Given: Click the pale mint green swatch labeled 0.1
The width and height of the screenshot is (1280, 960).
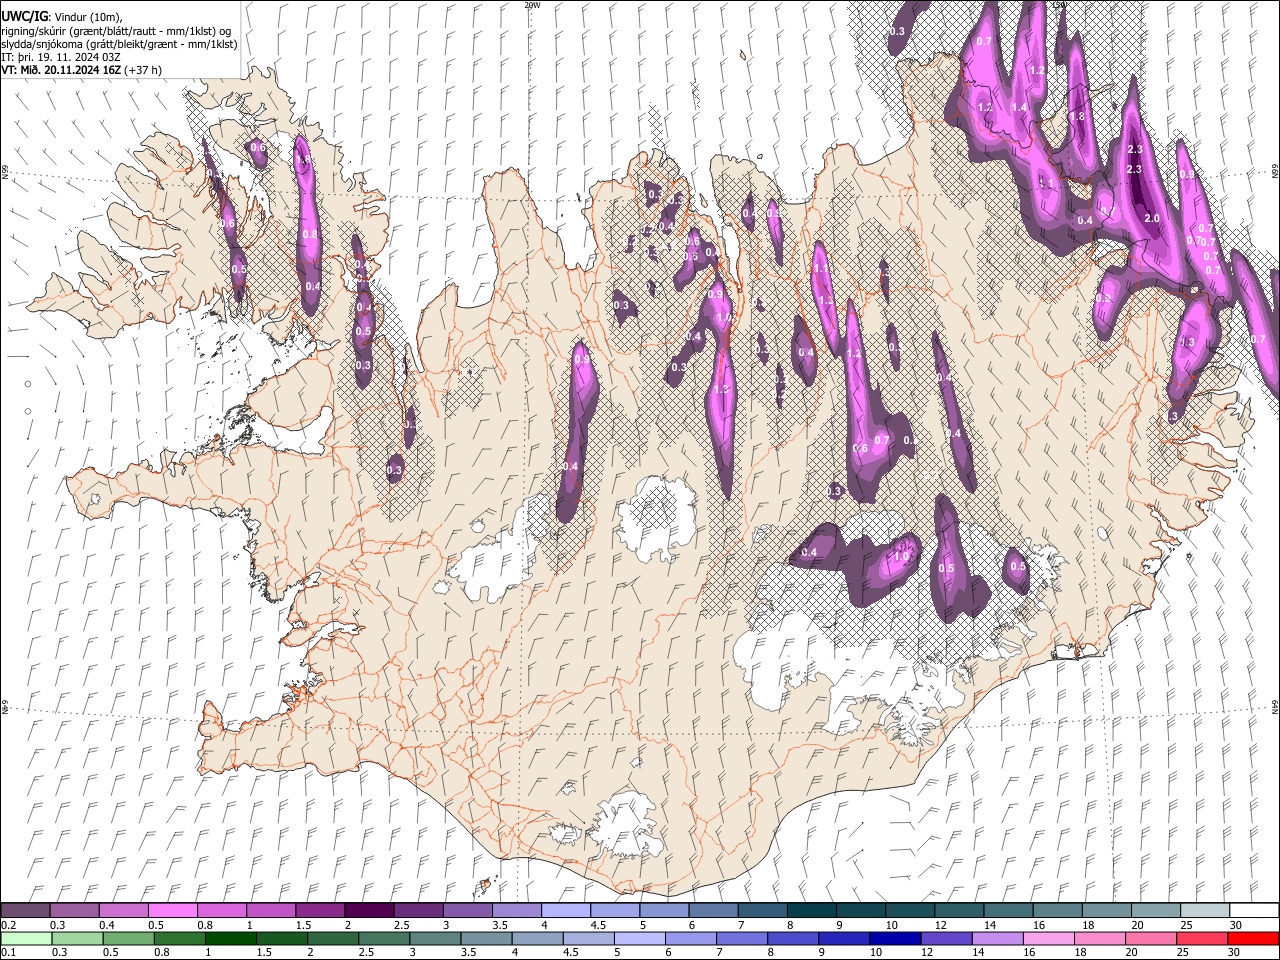Looking at the screenshot, I should 25,939.
